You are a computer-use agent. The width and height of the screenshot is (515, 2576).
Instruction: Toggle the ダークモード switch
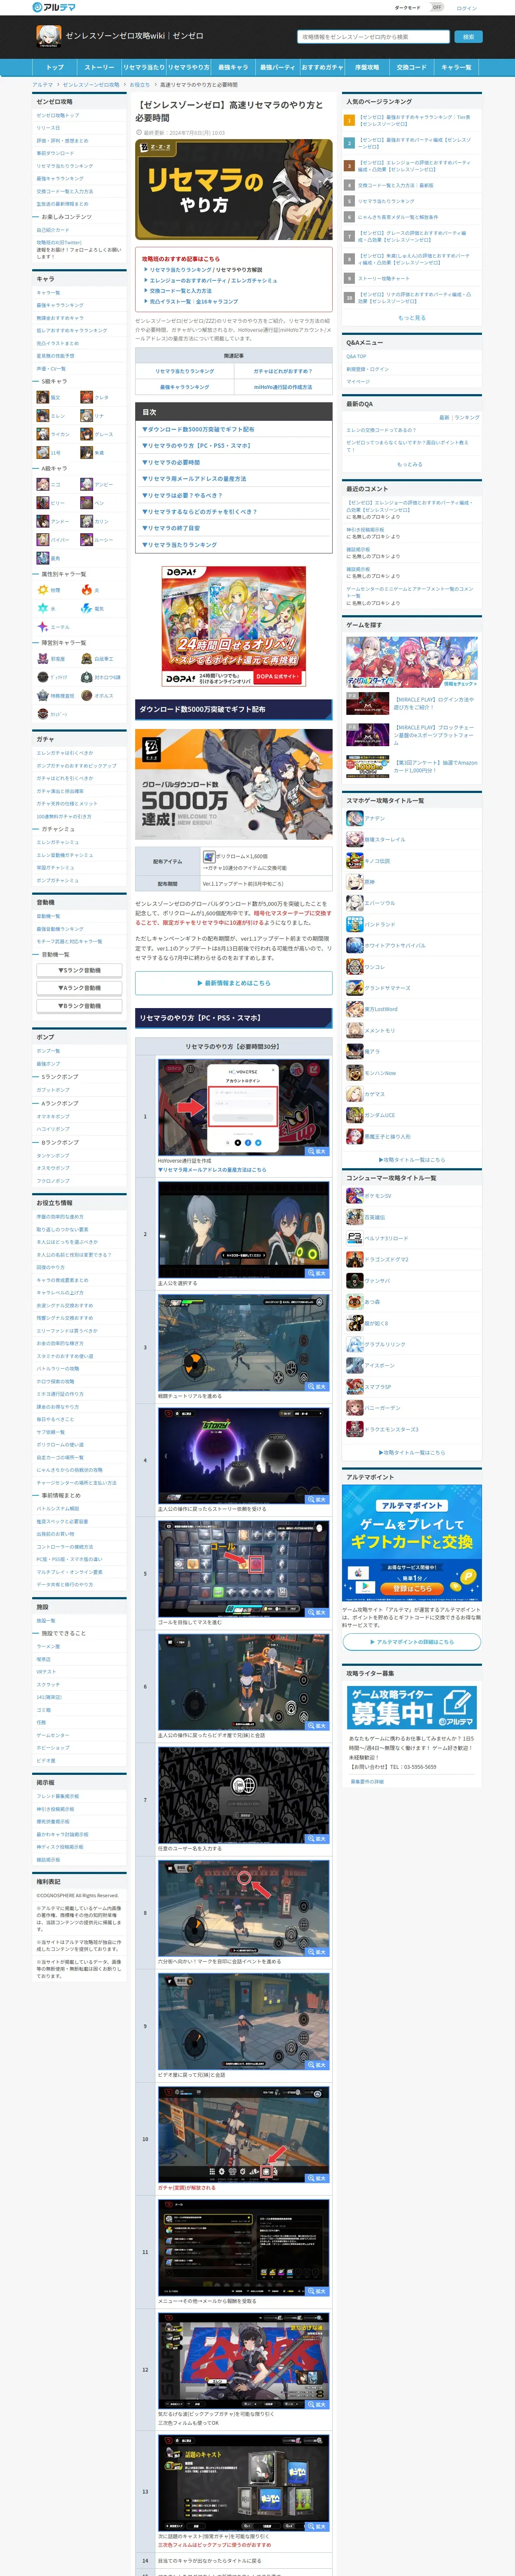pyautogui.click(x=436, y=7)
